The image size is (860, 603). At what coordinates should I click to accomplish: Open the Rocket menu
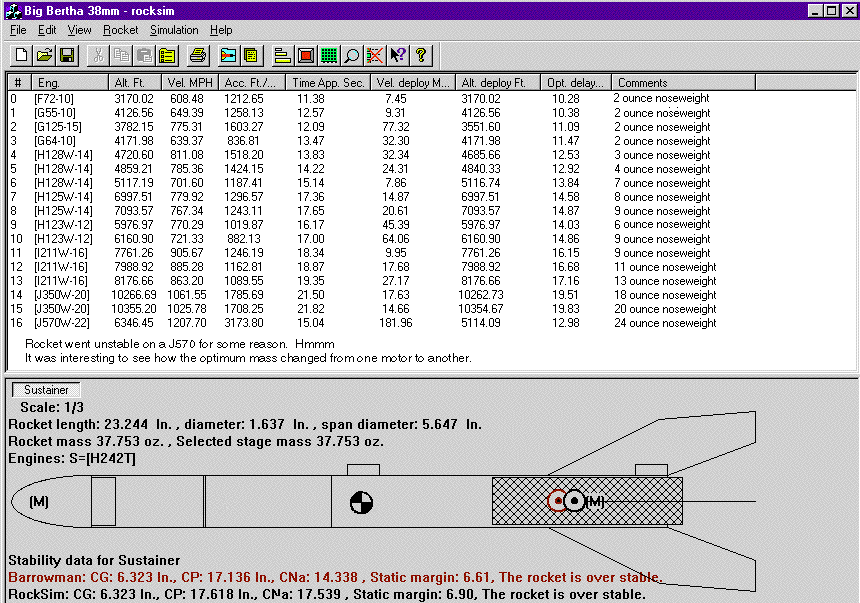point(120,30)
